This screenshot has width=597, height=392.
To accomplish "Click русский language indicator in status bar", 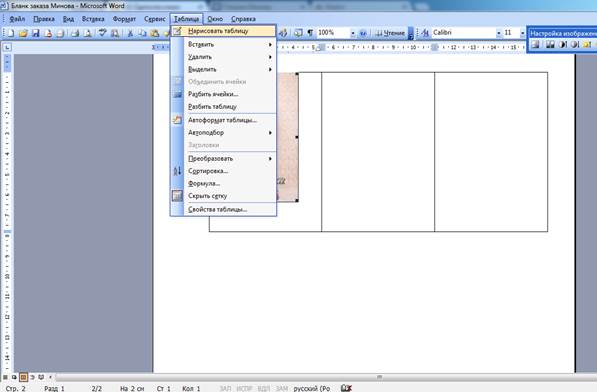I will pyautogui.click(x=312, y=389).
